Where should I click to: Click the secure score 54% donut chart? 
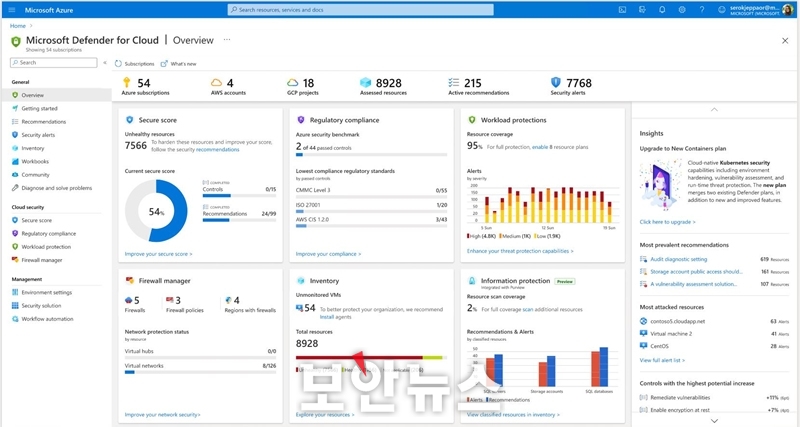(x=156, y=211)
